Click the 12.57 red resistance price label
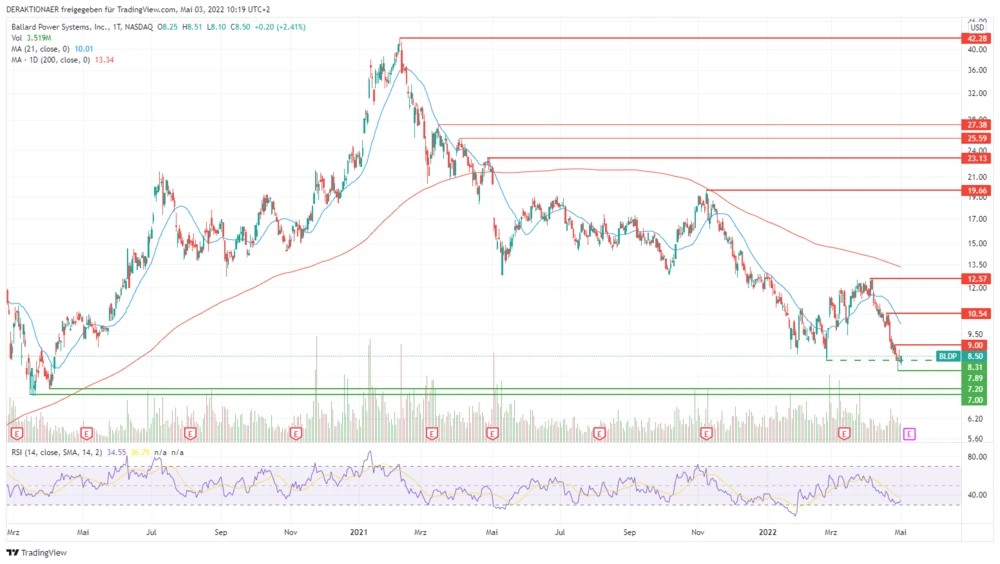Image resolution: width=1000 pixels, height=564 pixels. tap(976, 278)
